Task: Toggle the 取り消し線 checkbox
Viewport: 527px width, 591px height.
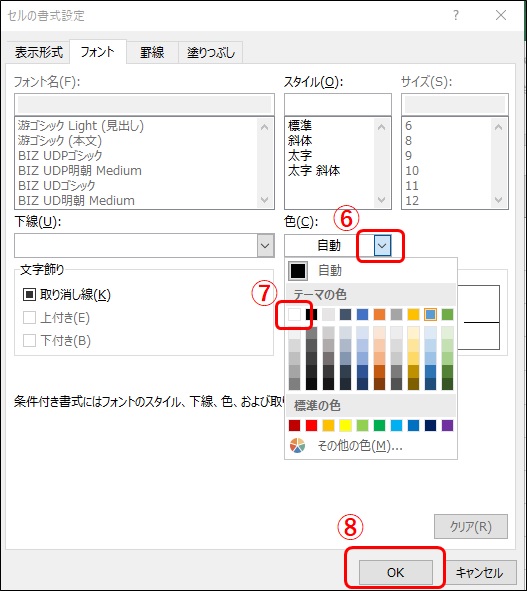Action: [x=29, y=295]
